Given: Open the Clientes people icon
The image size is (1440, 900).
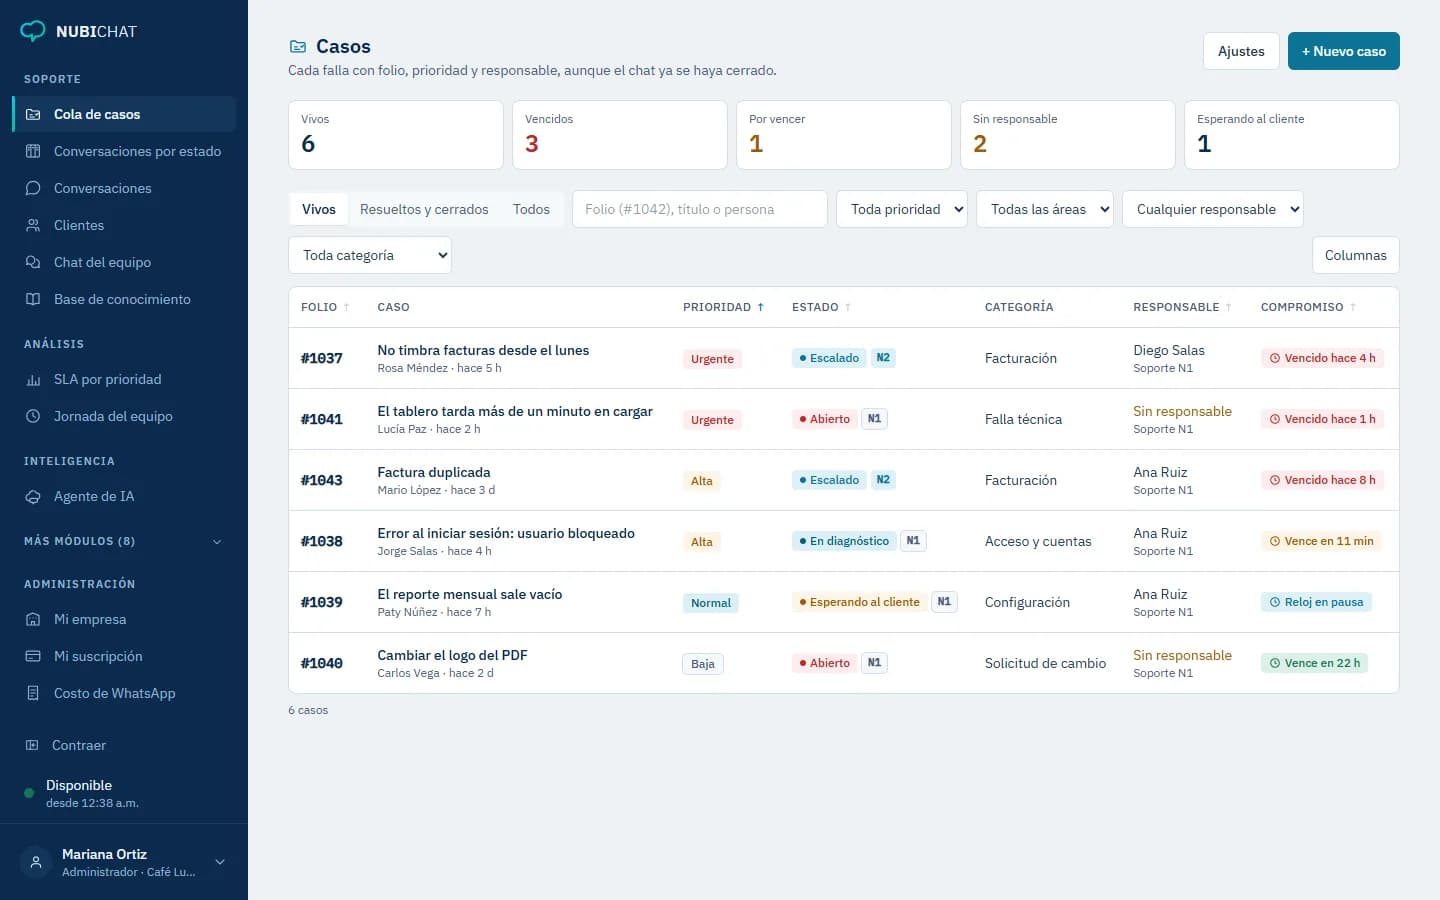Looking at the screenshot, I should click(33, 225).
